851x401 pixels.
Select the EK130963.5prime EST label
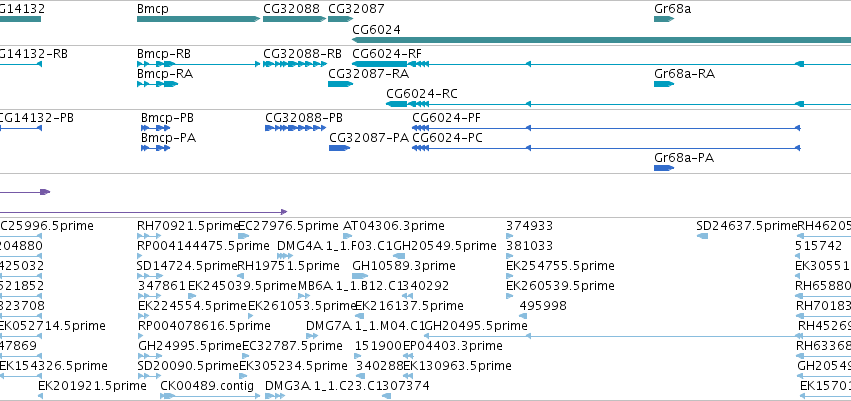click(458, 366)
